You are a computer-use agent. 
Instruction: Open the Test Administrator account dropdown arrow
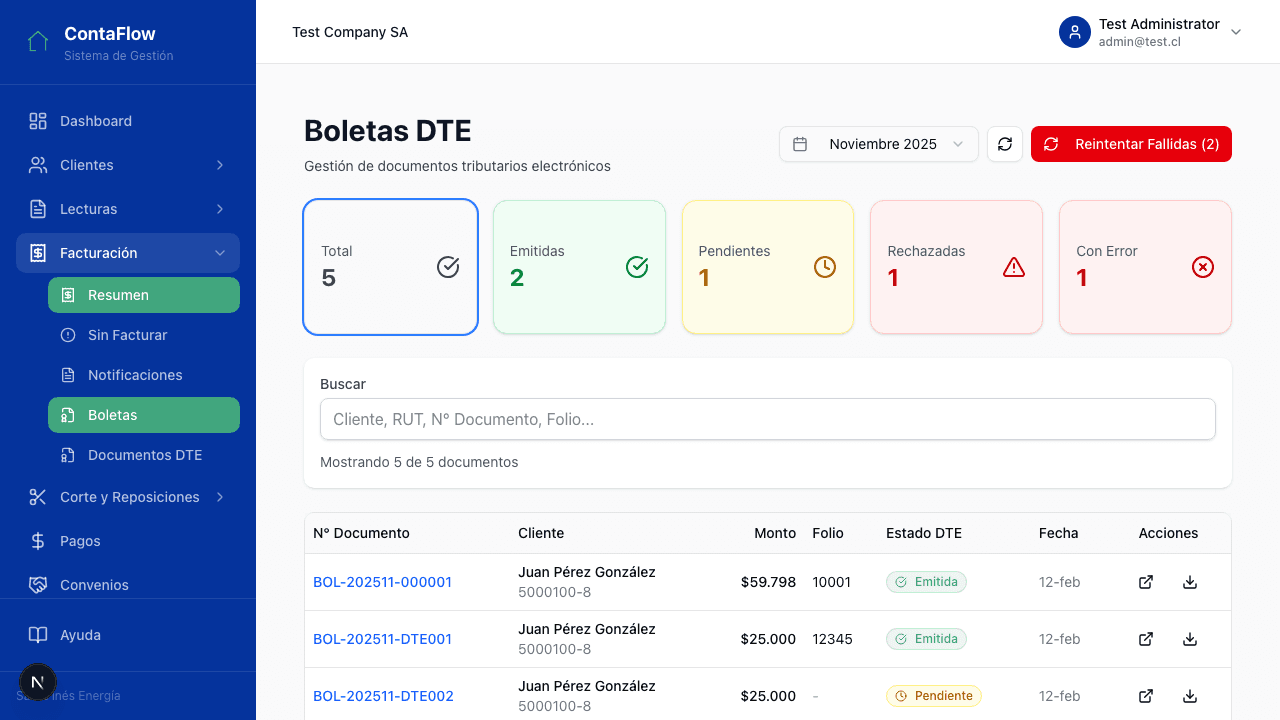pos(1236,32)
